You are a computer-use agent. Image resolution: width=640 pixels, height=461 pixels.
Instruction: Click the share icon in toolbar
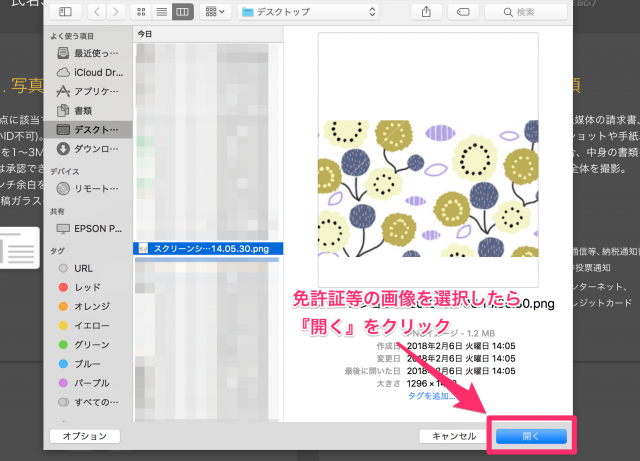[x=426, y=12]
